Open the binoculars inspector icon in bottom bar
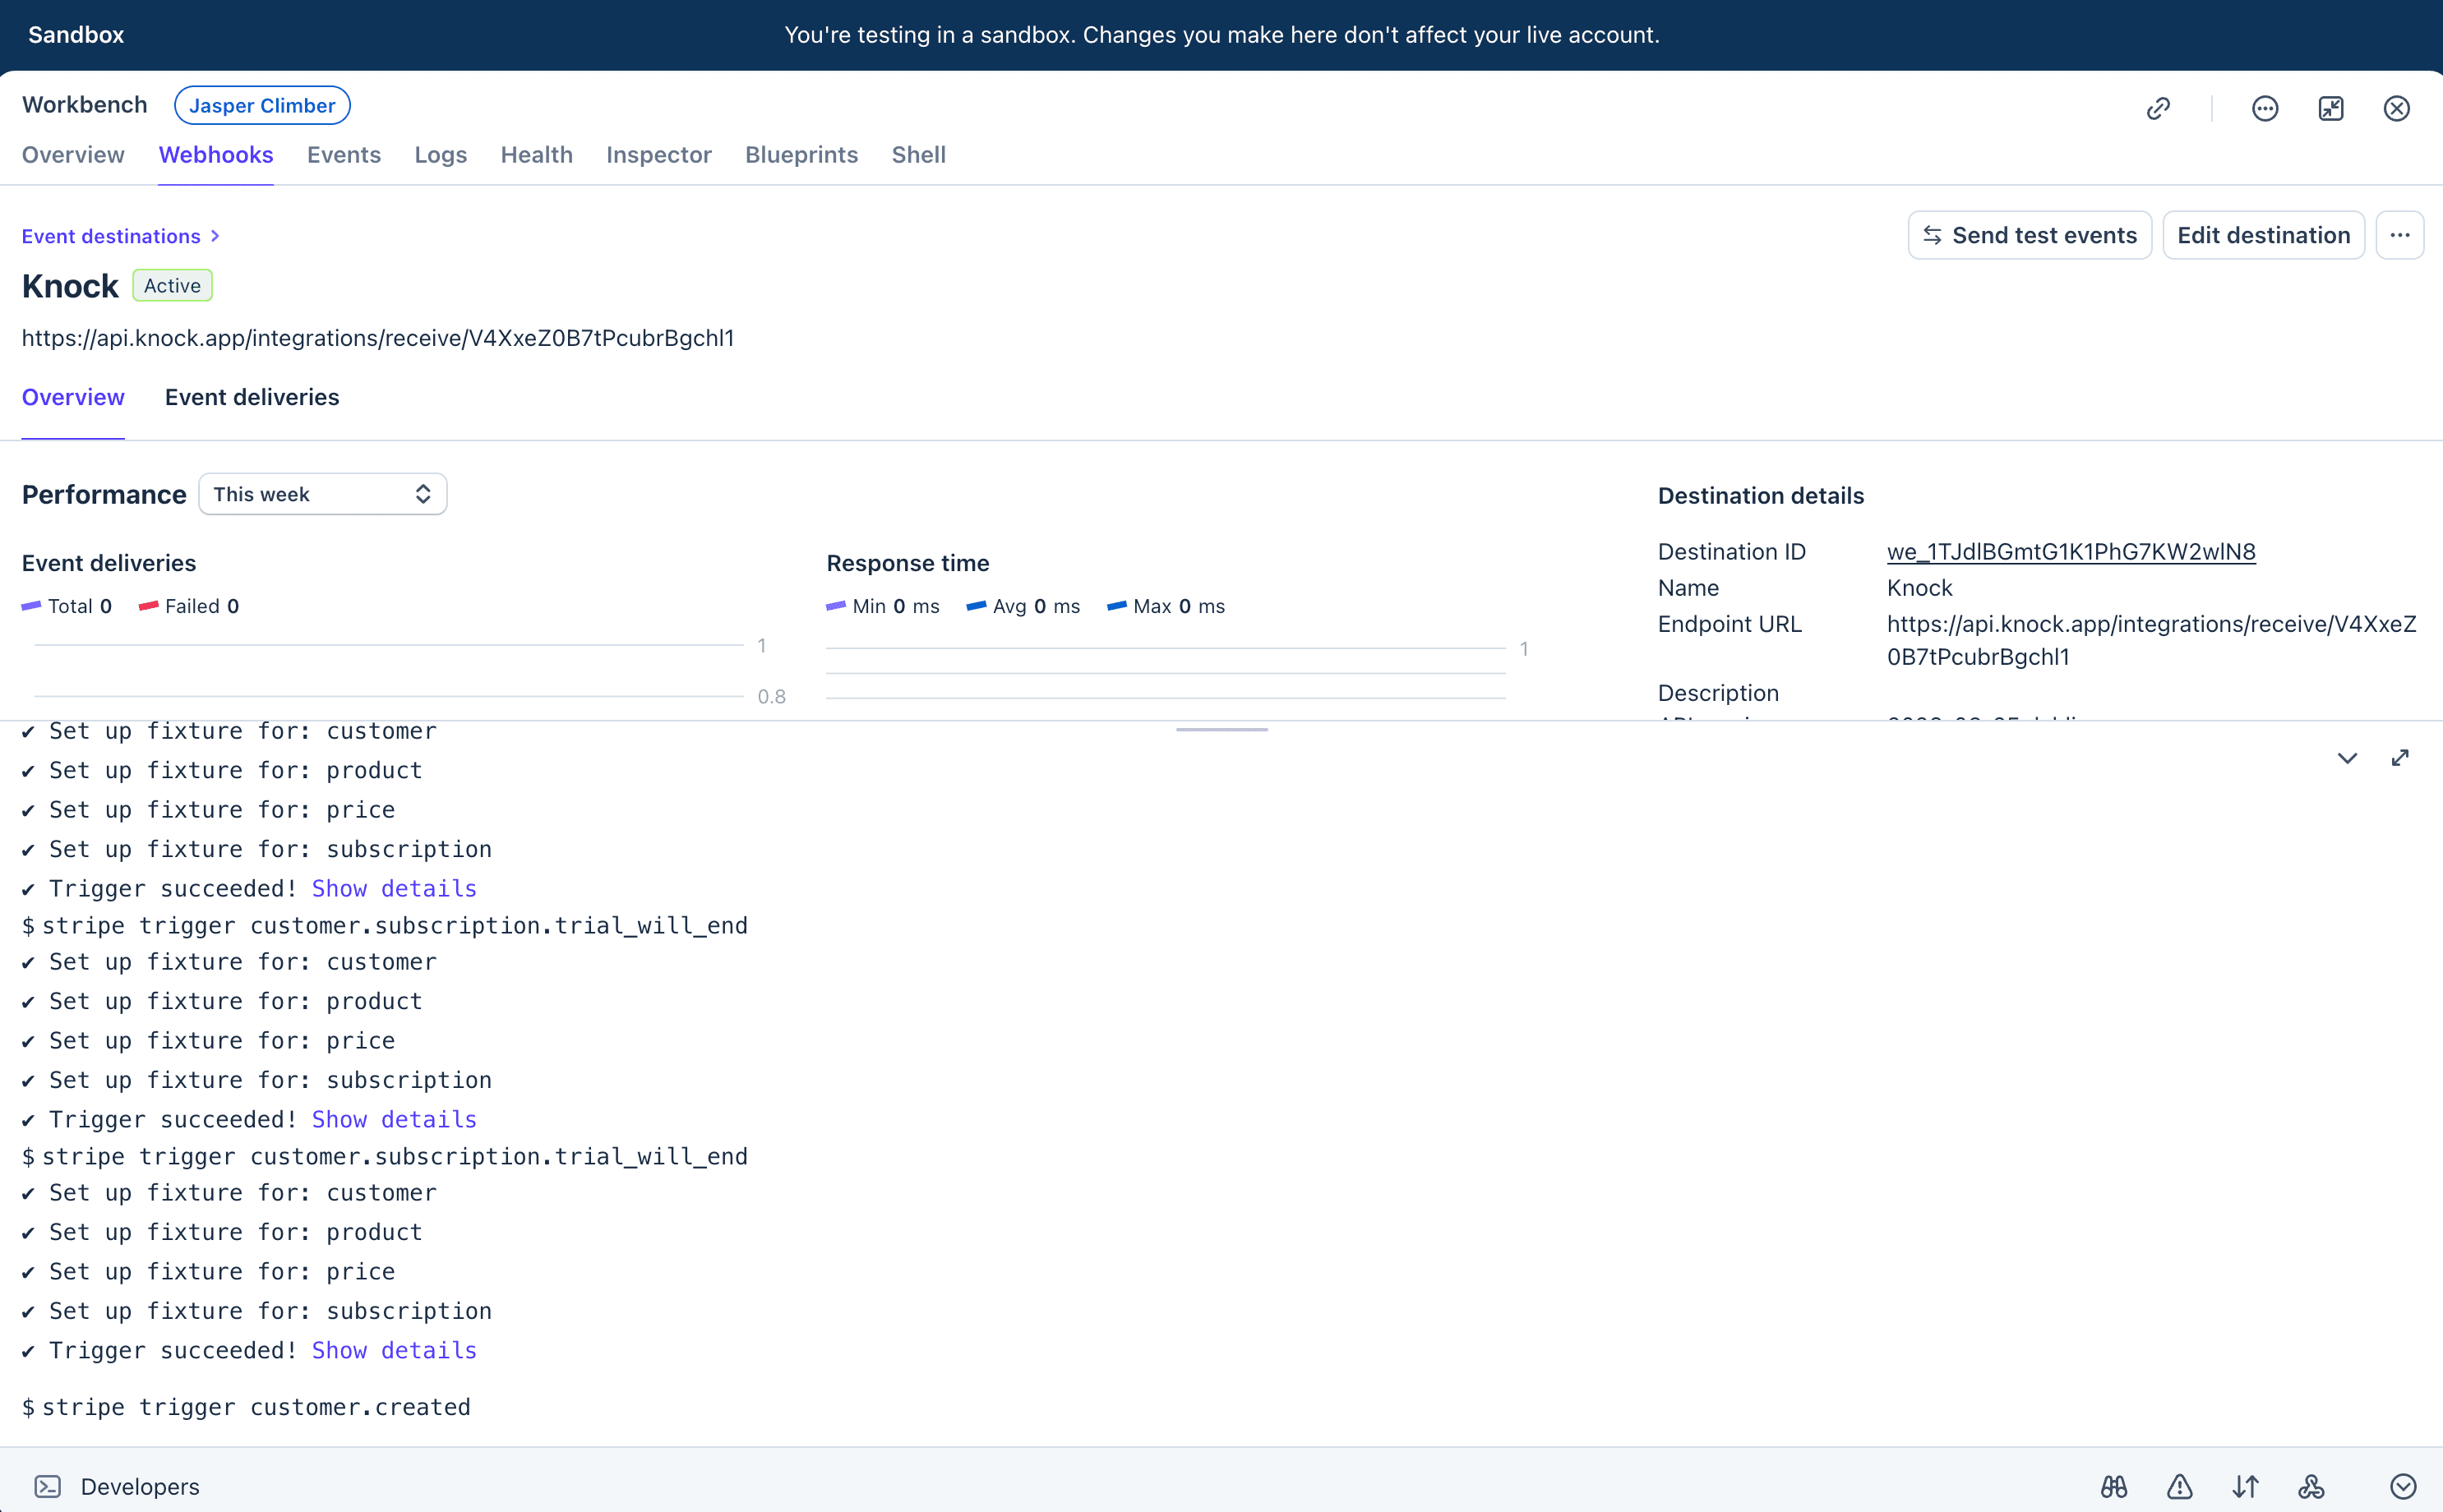The height and width of the screenshot is (1512, 2443). pos(2114,1487)
